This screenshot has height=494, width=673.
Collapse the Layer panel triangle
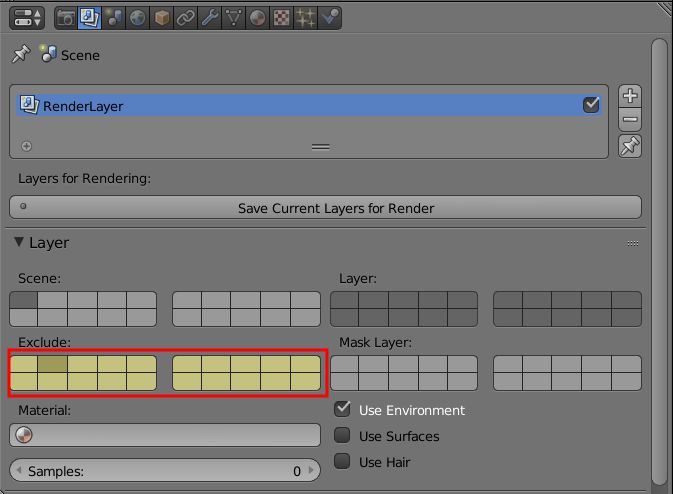pos(19,242)
